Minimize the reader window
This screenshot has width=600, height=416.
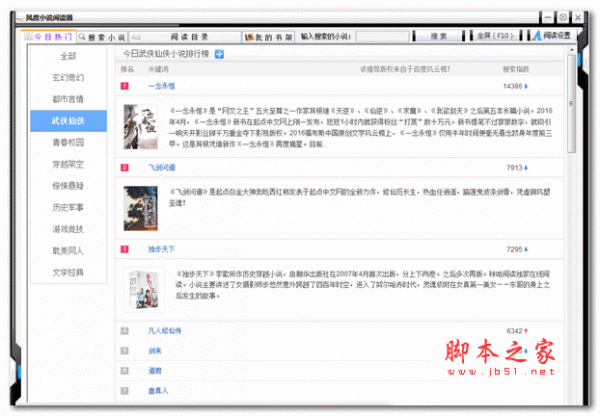(548, 17)
